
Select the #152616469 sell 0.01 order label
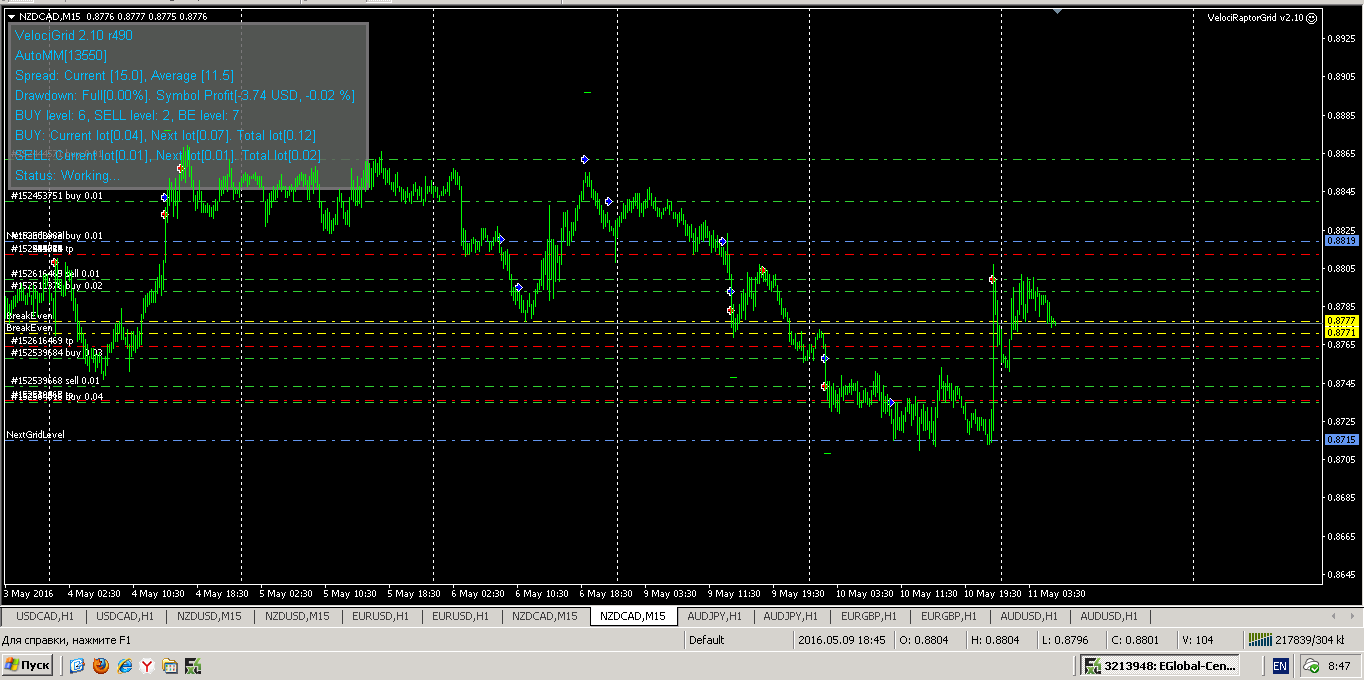pyautogui.click(x=55, y=273)
